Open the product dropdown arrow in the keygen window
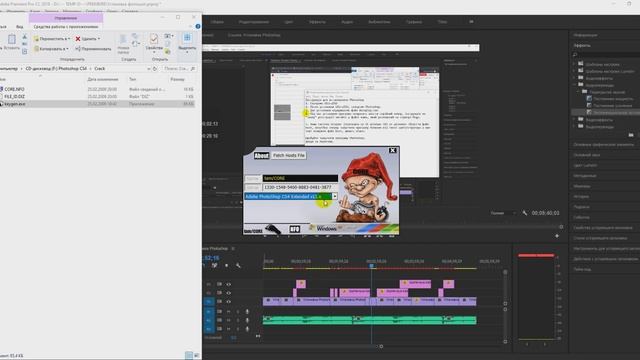This screenshot has height=360, width=640. click(334, 196)
